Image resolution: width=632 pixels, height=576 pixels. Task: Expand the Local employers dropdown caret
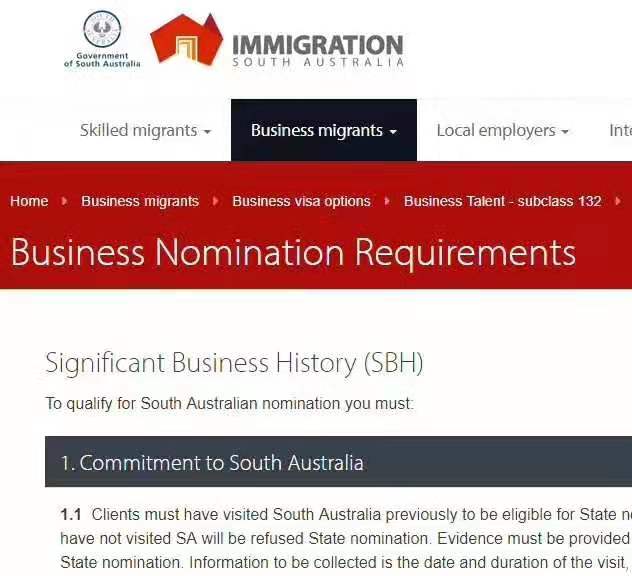pos(565,132)
